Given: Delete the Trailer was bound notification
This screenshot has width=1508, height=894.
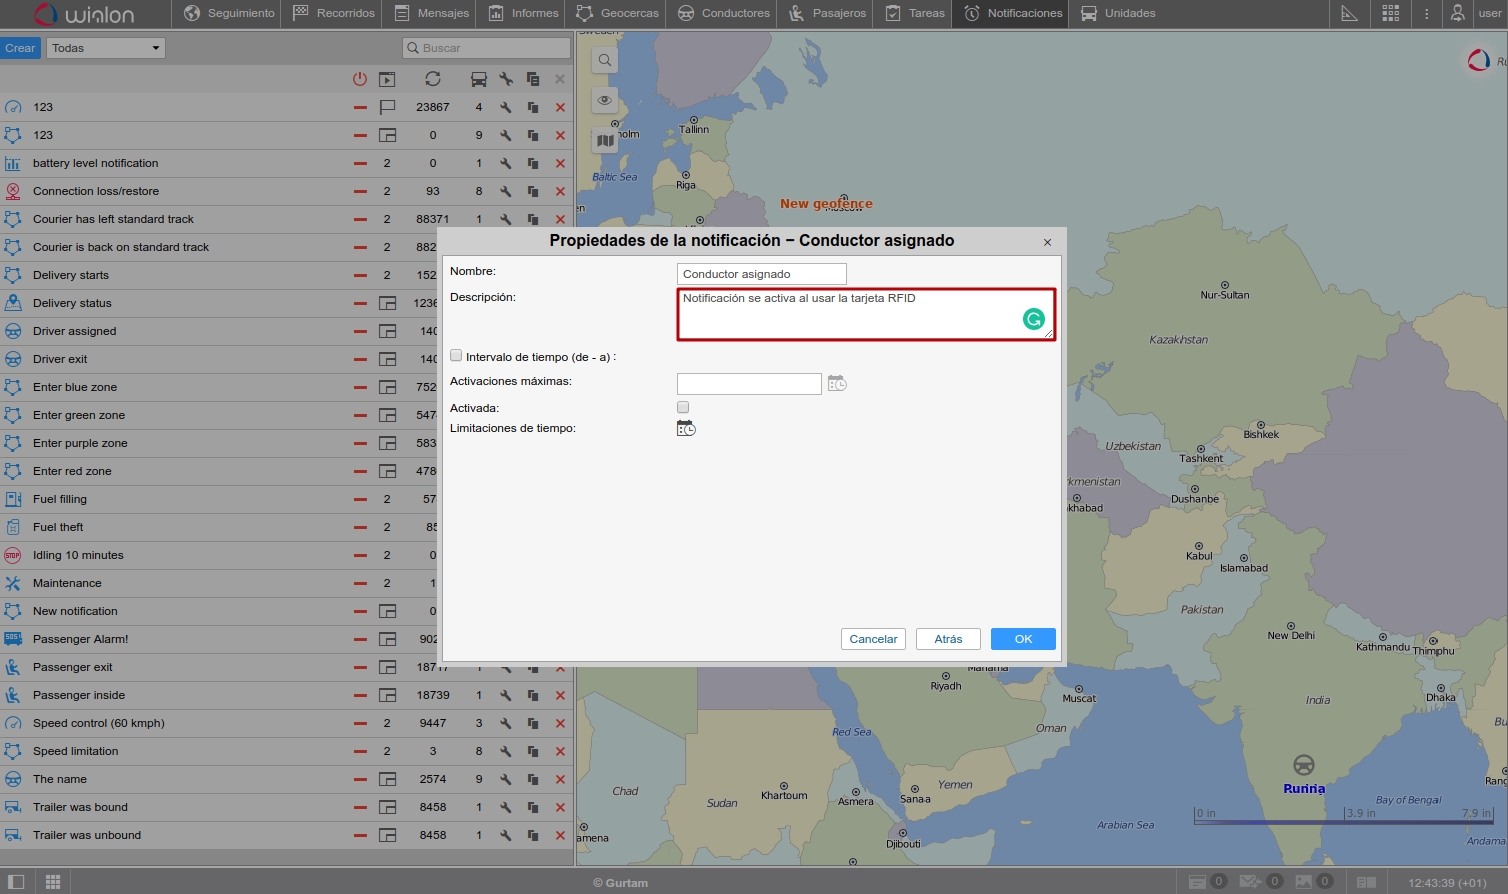Looking at the screenshot, I should [x=560, y=807].
